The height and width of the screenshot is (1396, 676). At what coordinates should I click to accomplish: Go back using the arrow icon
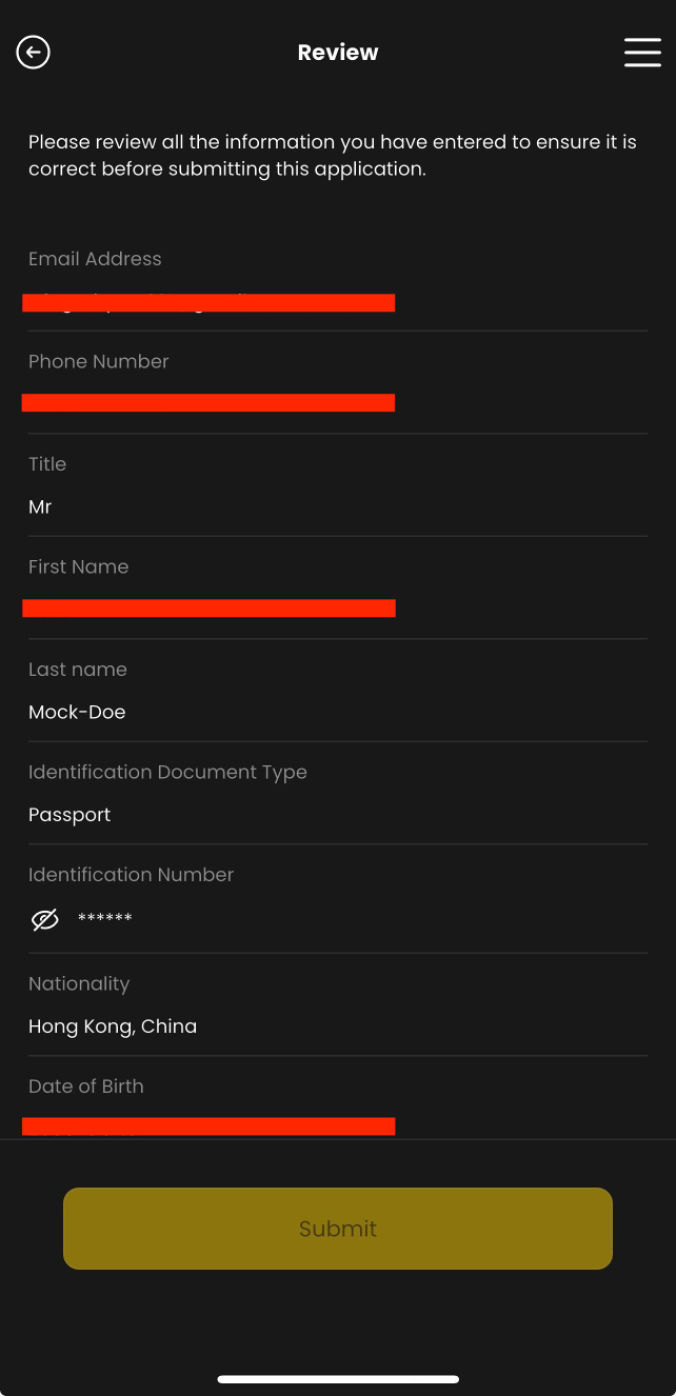pos(33,52)
